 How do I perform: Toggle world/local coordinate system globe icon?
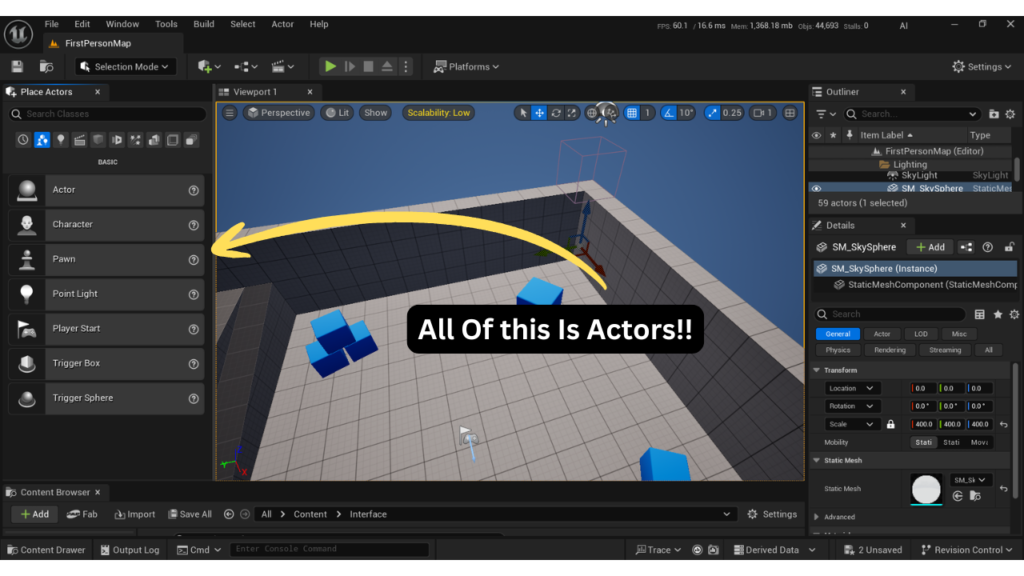click(592, 113)
